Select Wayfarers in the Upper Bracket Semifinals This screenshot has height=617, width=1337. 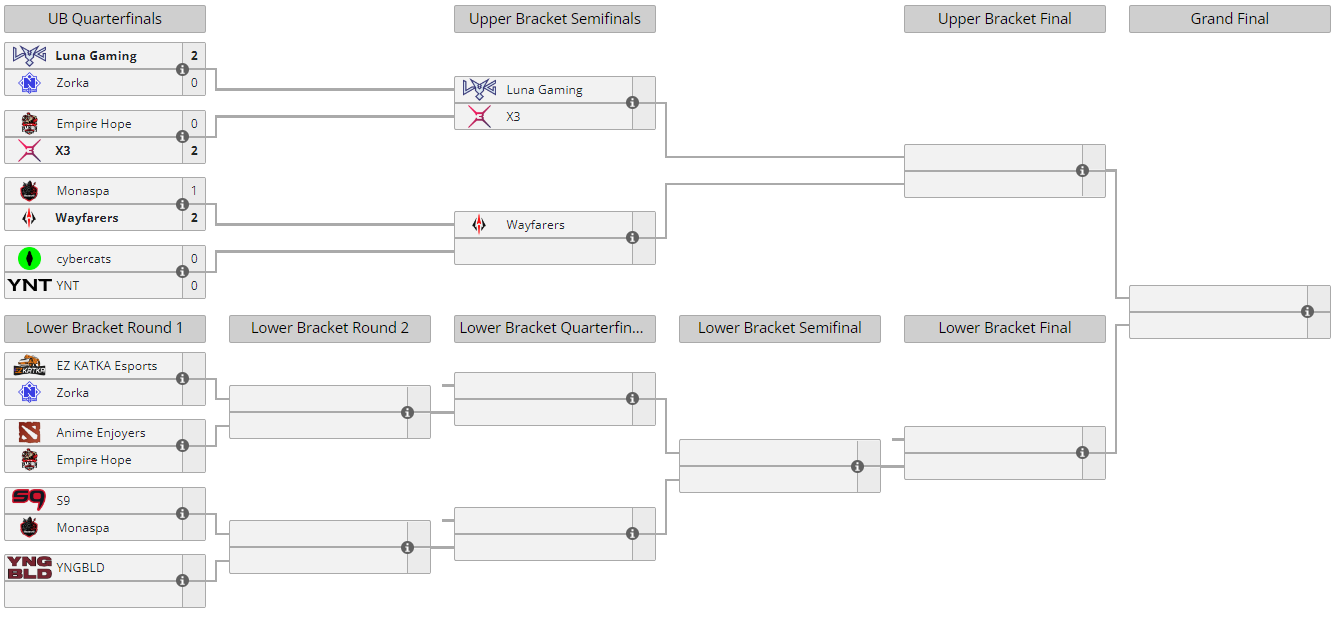(x=535, y=225)
